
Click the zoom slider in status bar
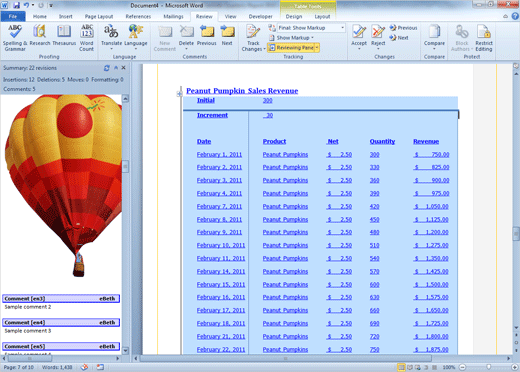tap(488, 367)
